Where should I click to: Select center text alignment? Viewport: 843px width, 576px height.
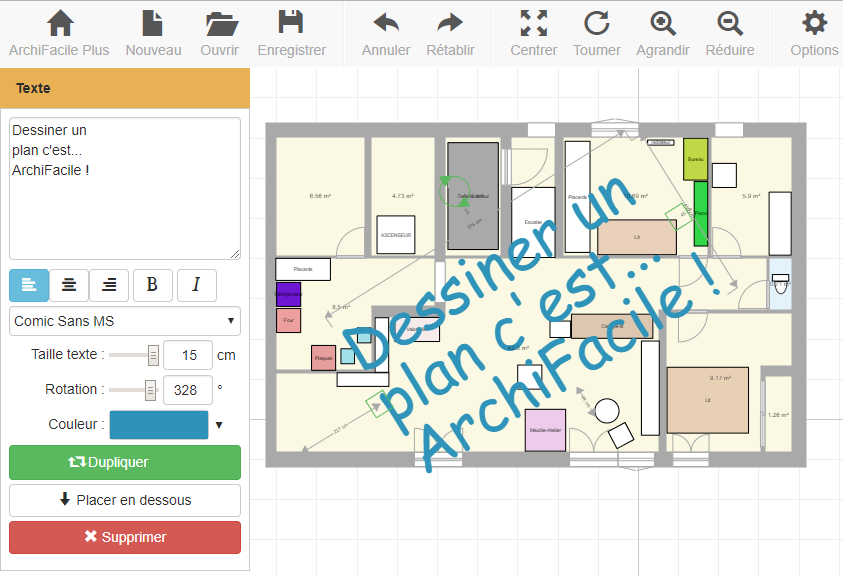point(69,285)
